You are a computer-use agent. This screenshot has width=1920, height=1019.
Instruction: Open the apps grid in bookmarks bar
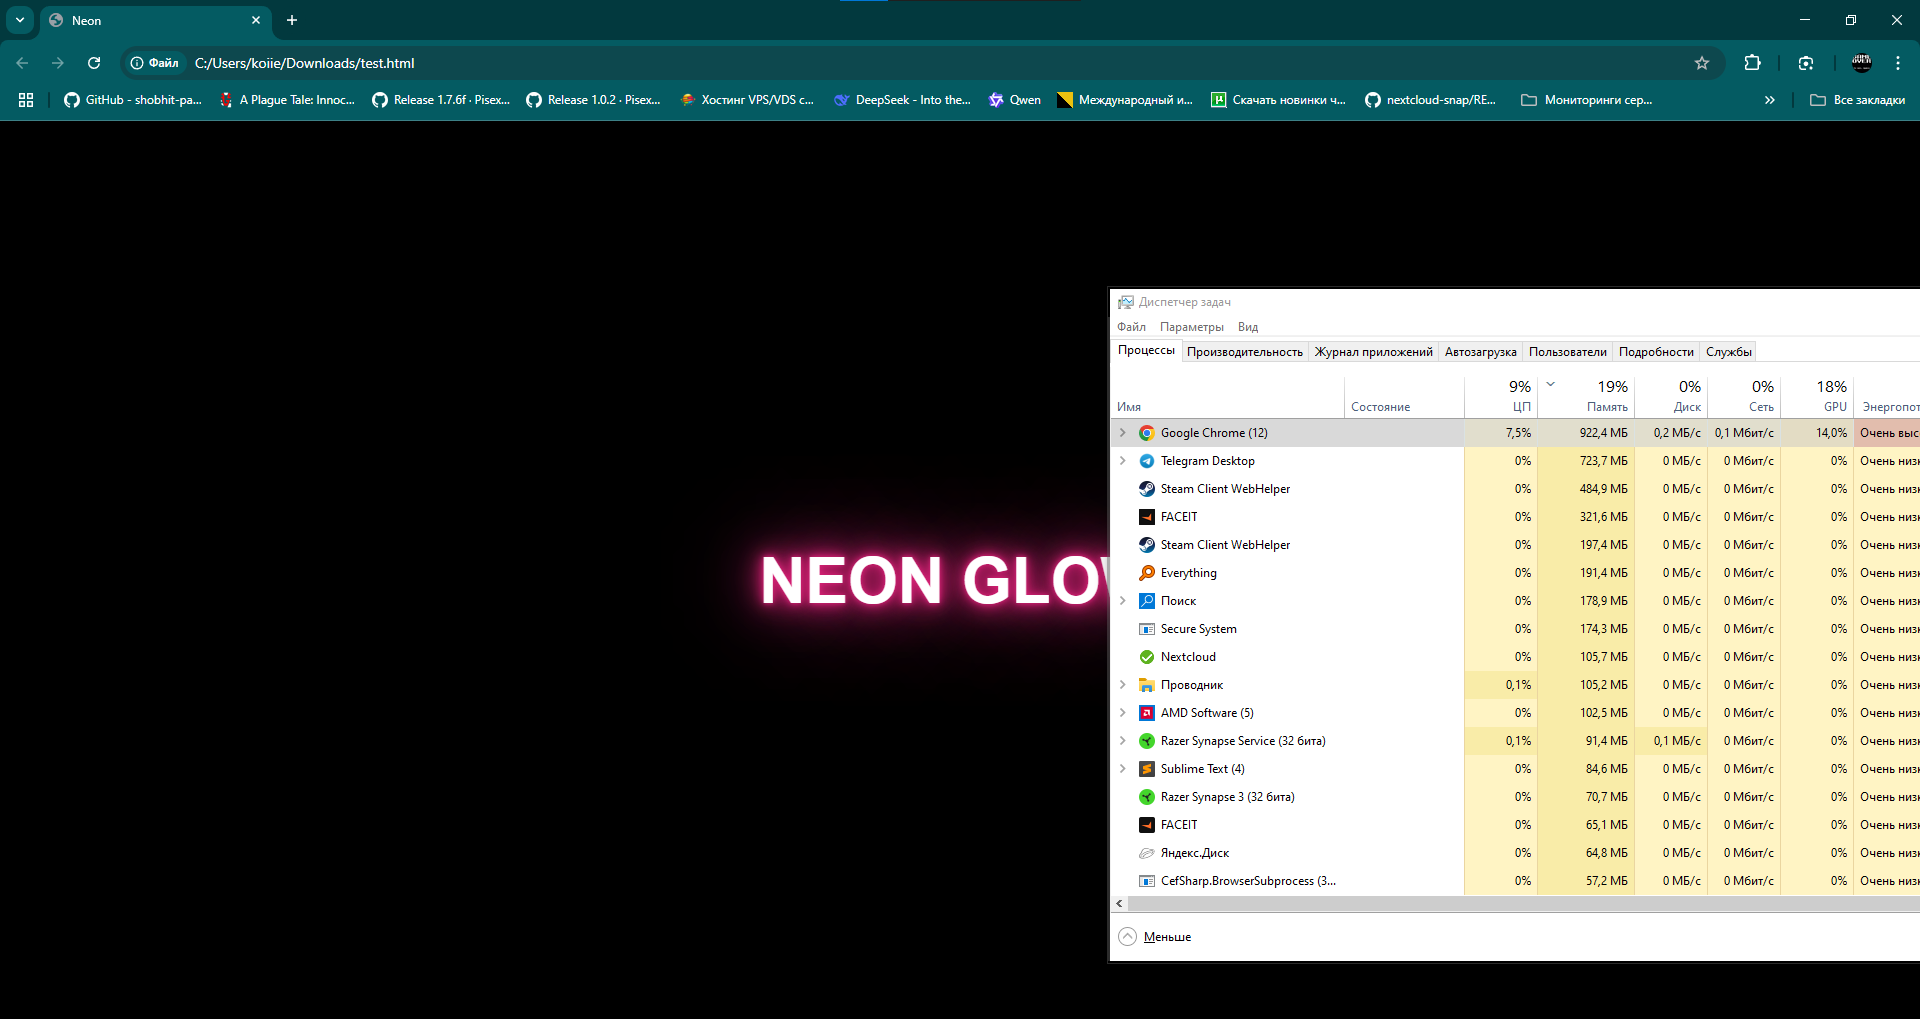[x=26, y=100]
